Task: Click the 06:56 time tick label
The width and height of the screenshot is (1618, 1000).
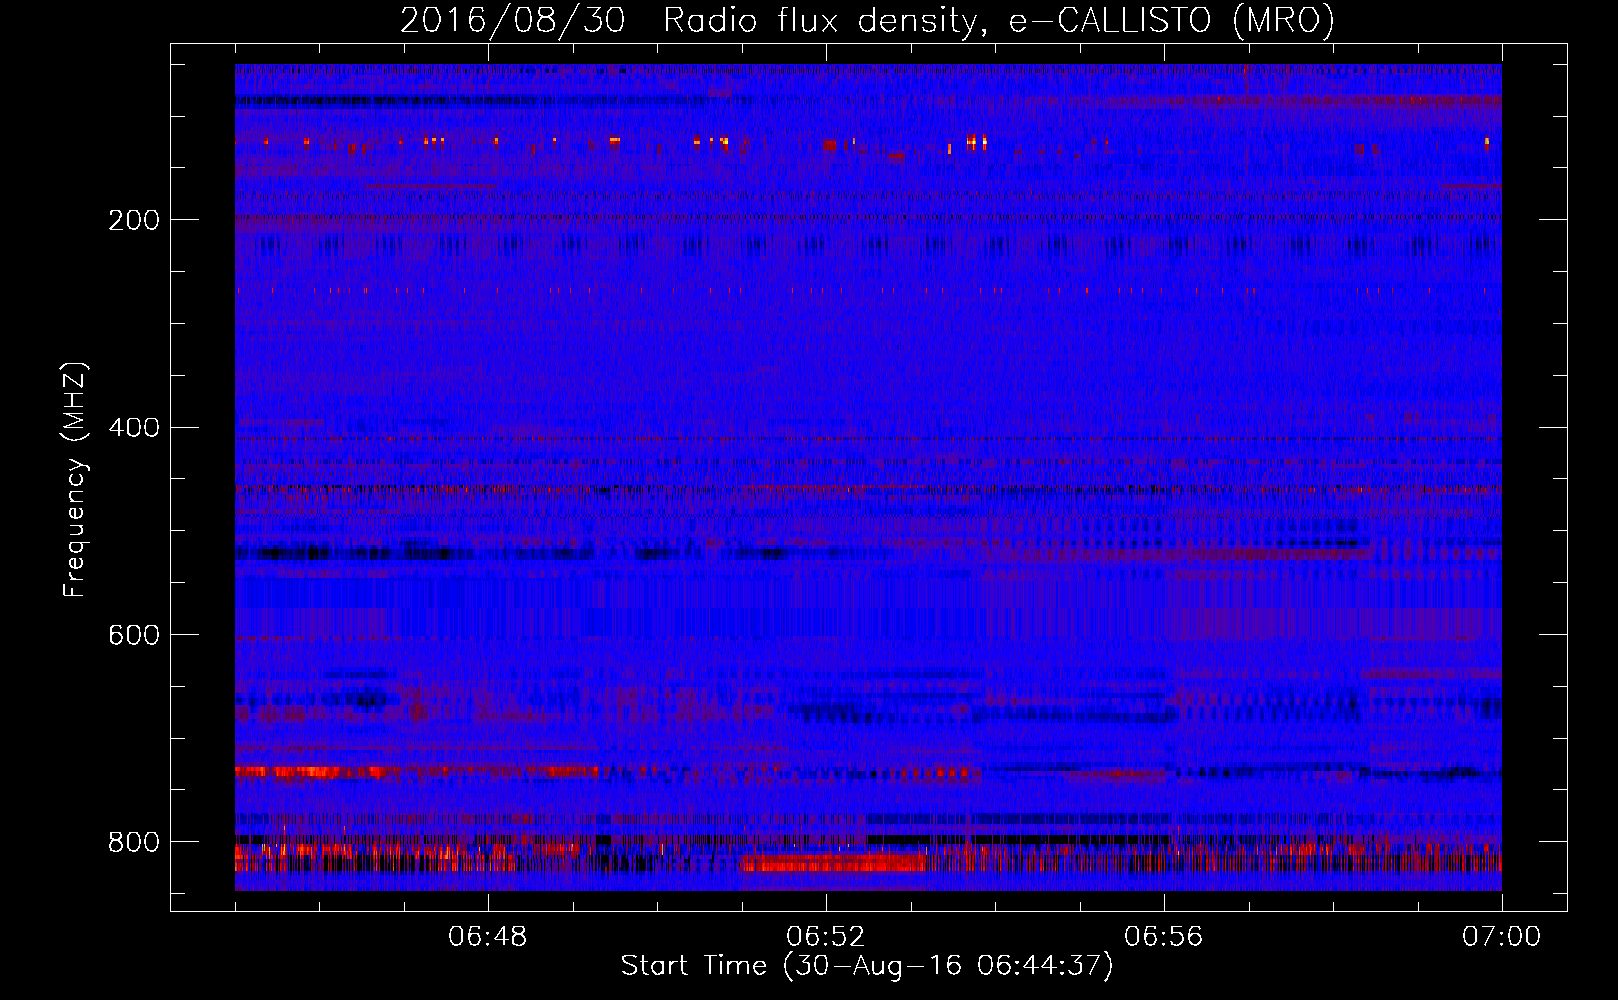Action: click(x=1164, y=937)
